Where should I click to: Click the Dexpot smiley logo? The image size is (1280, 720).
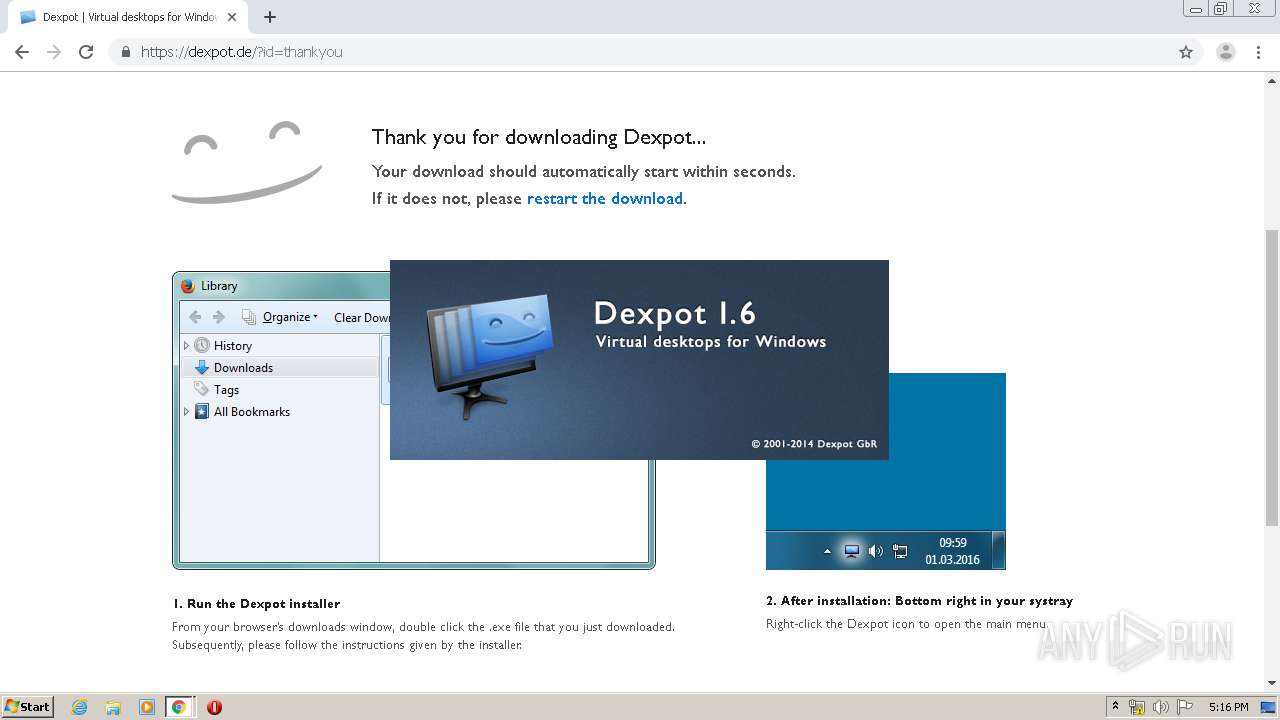tap(247, 162)
